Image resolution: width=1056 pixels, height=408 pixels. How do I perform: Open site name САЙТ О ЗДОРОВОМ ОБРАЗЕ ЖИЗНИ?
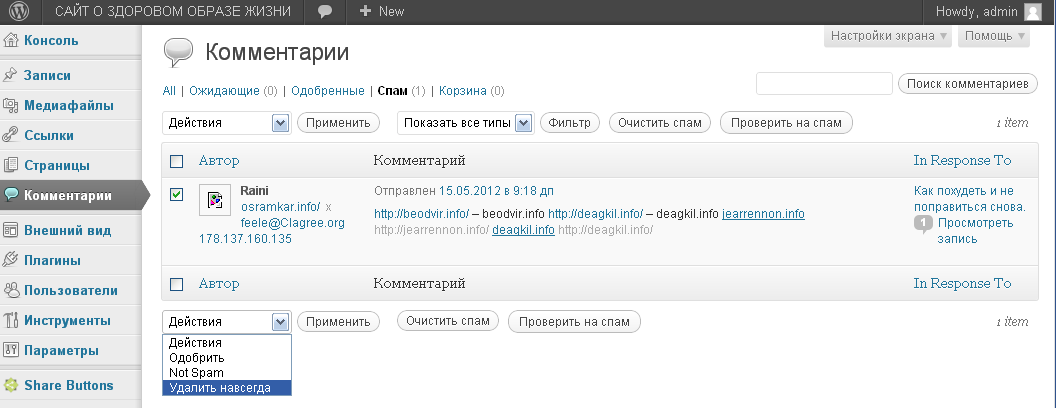click(x=173, y=11)
